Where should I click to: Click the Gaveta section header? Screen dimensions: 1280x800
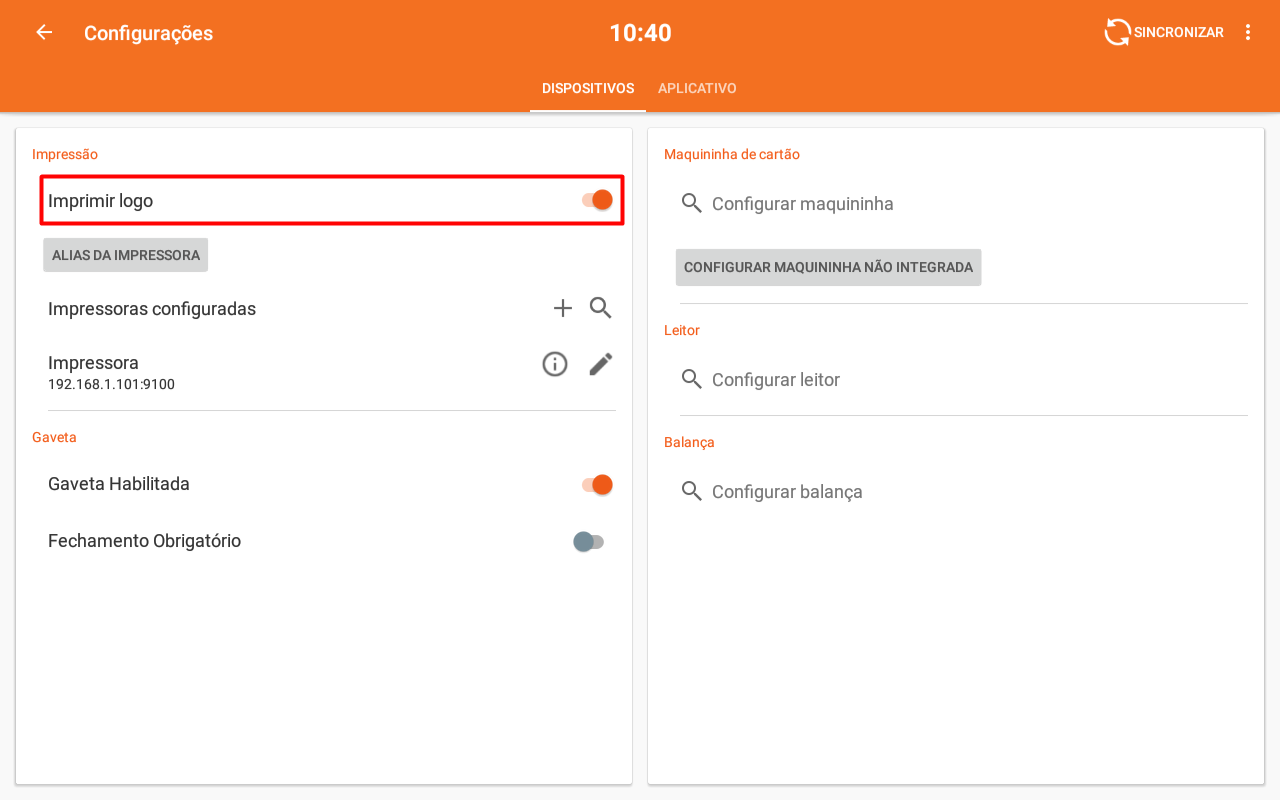54,437
